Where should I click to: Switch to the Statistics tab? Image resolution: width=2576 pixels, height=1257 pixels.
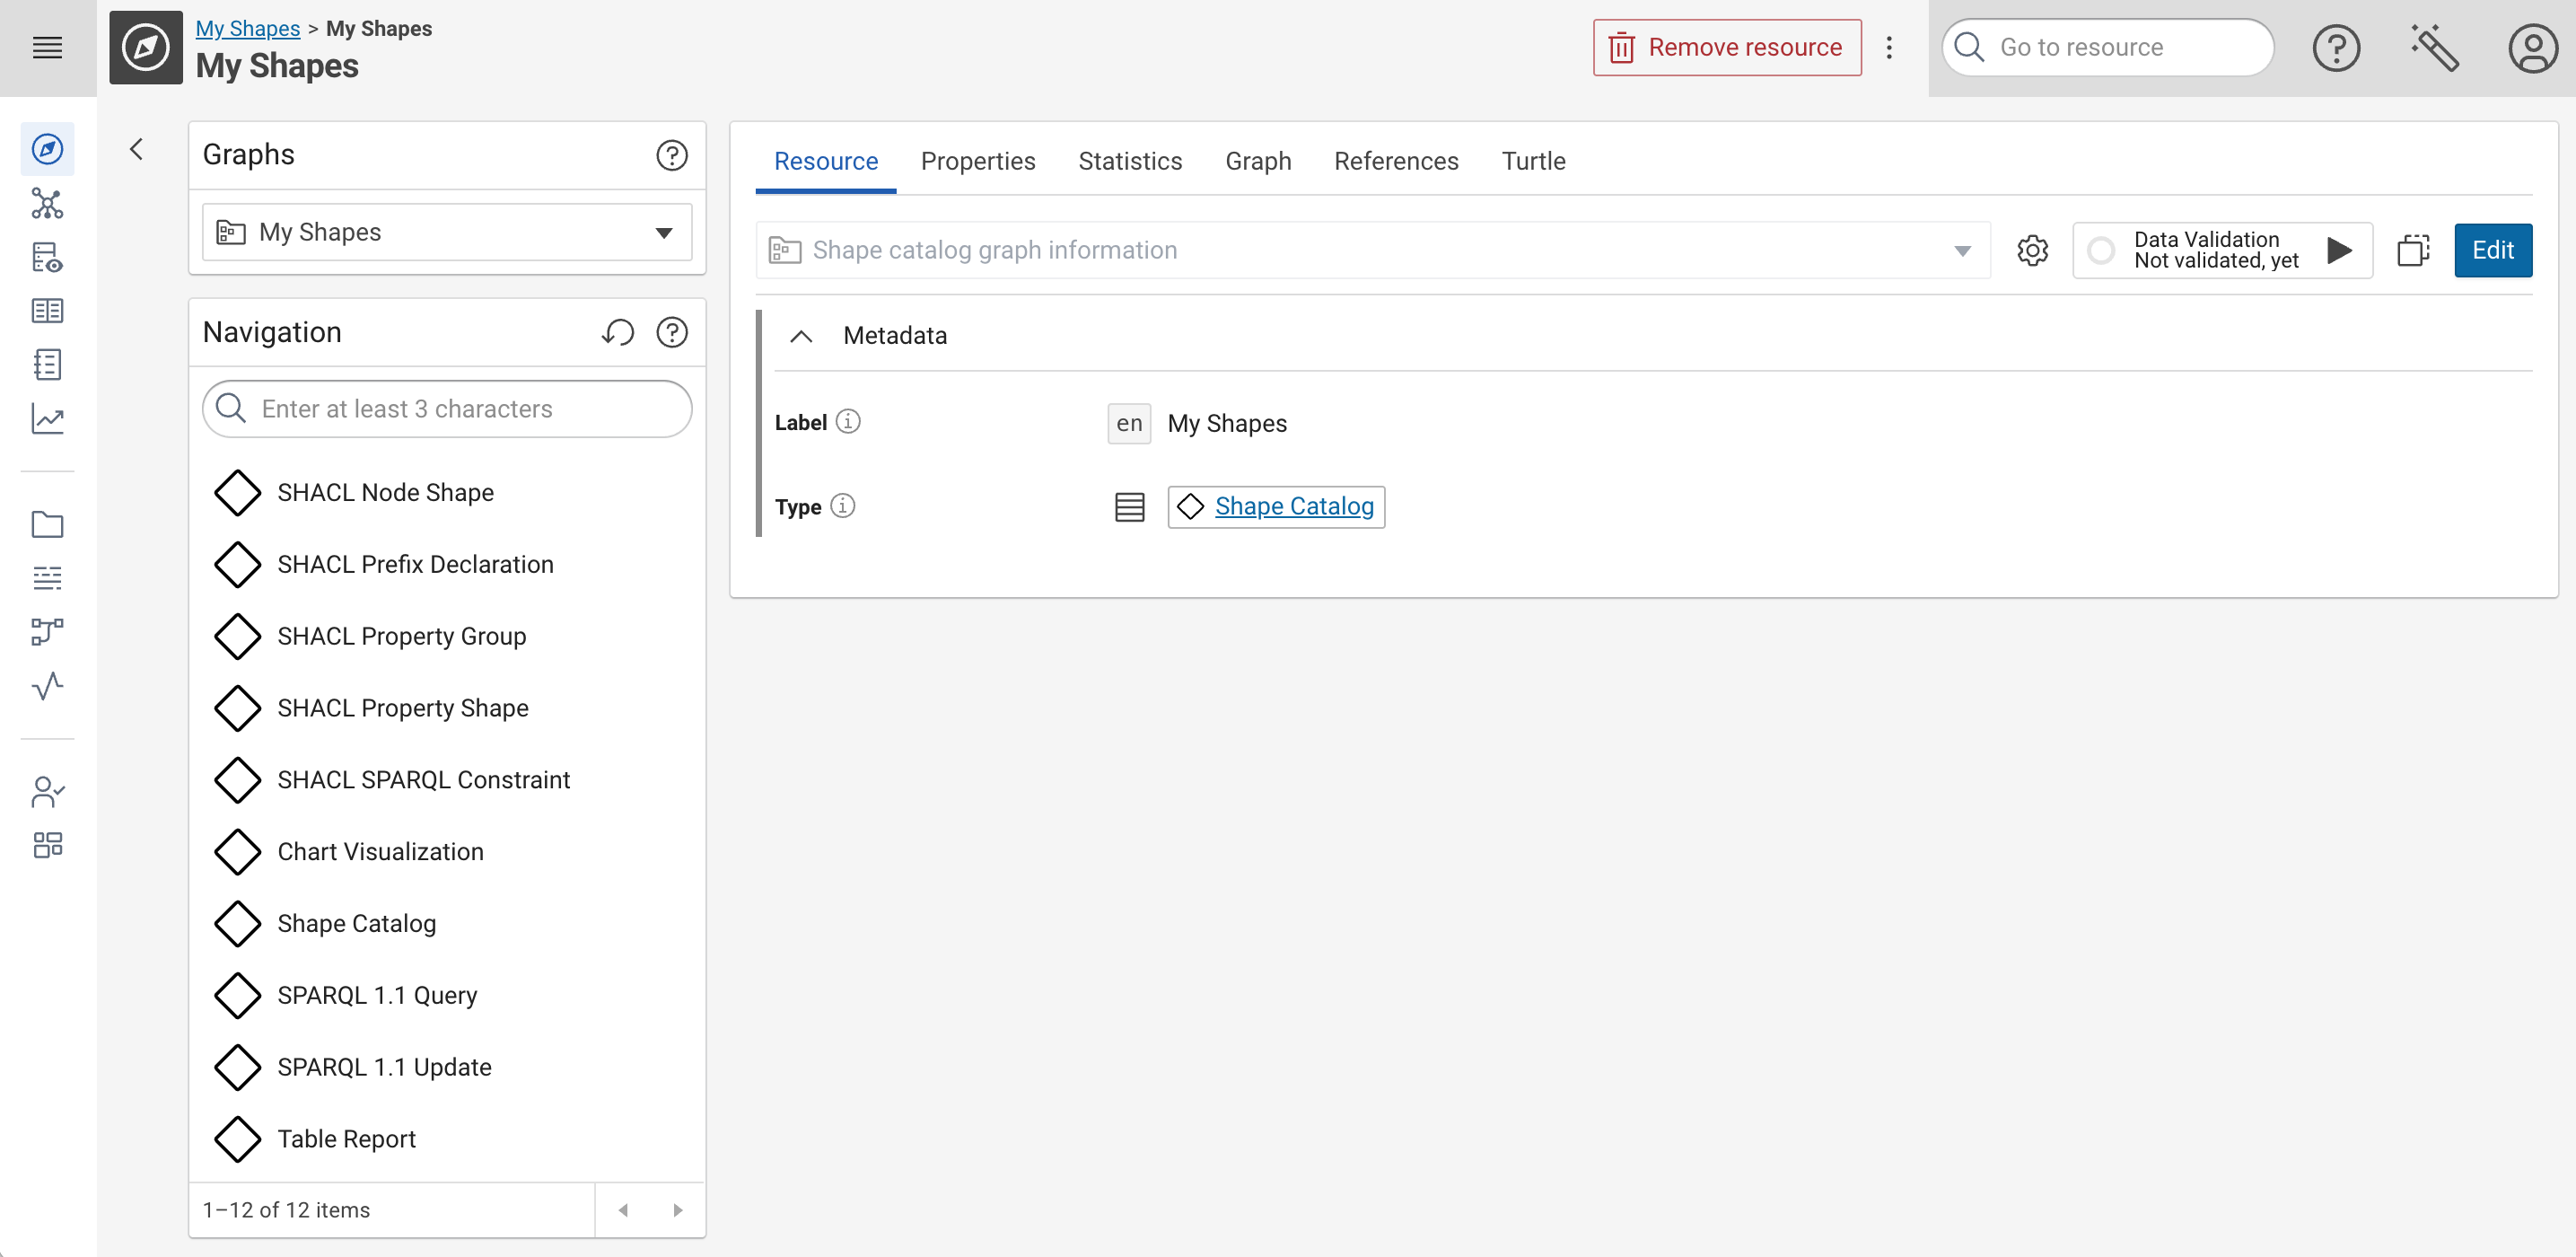1130,161
